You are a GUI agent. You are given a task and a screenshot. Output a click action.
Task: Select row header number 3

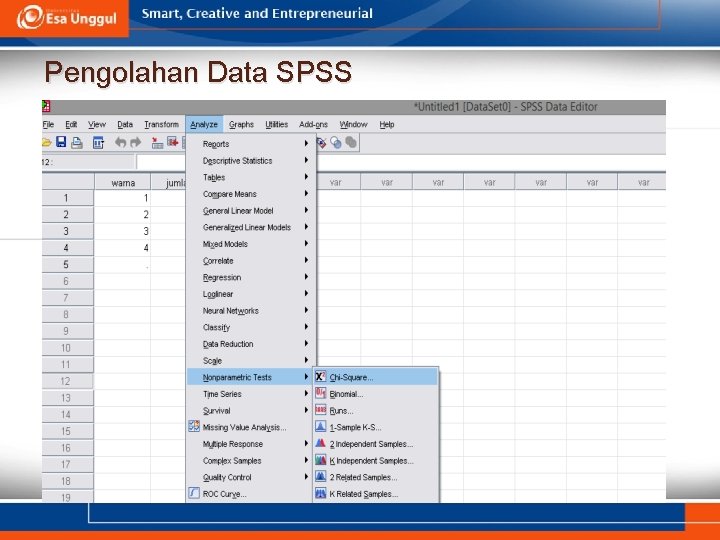[x=68, y=231]
